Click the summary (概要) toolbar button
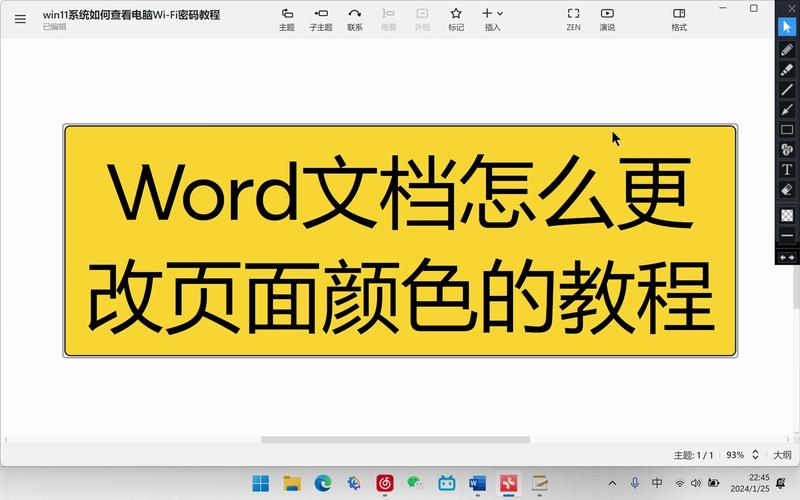The width and height of the screenshot is (800, 500). pos(388,19)
